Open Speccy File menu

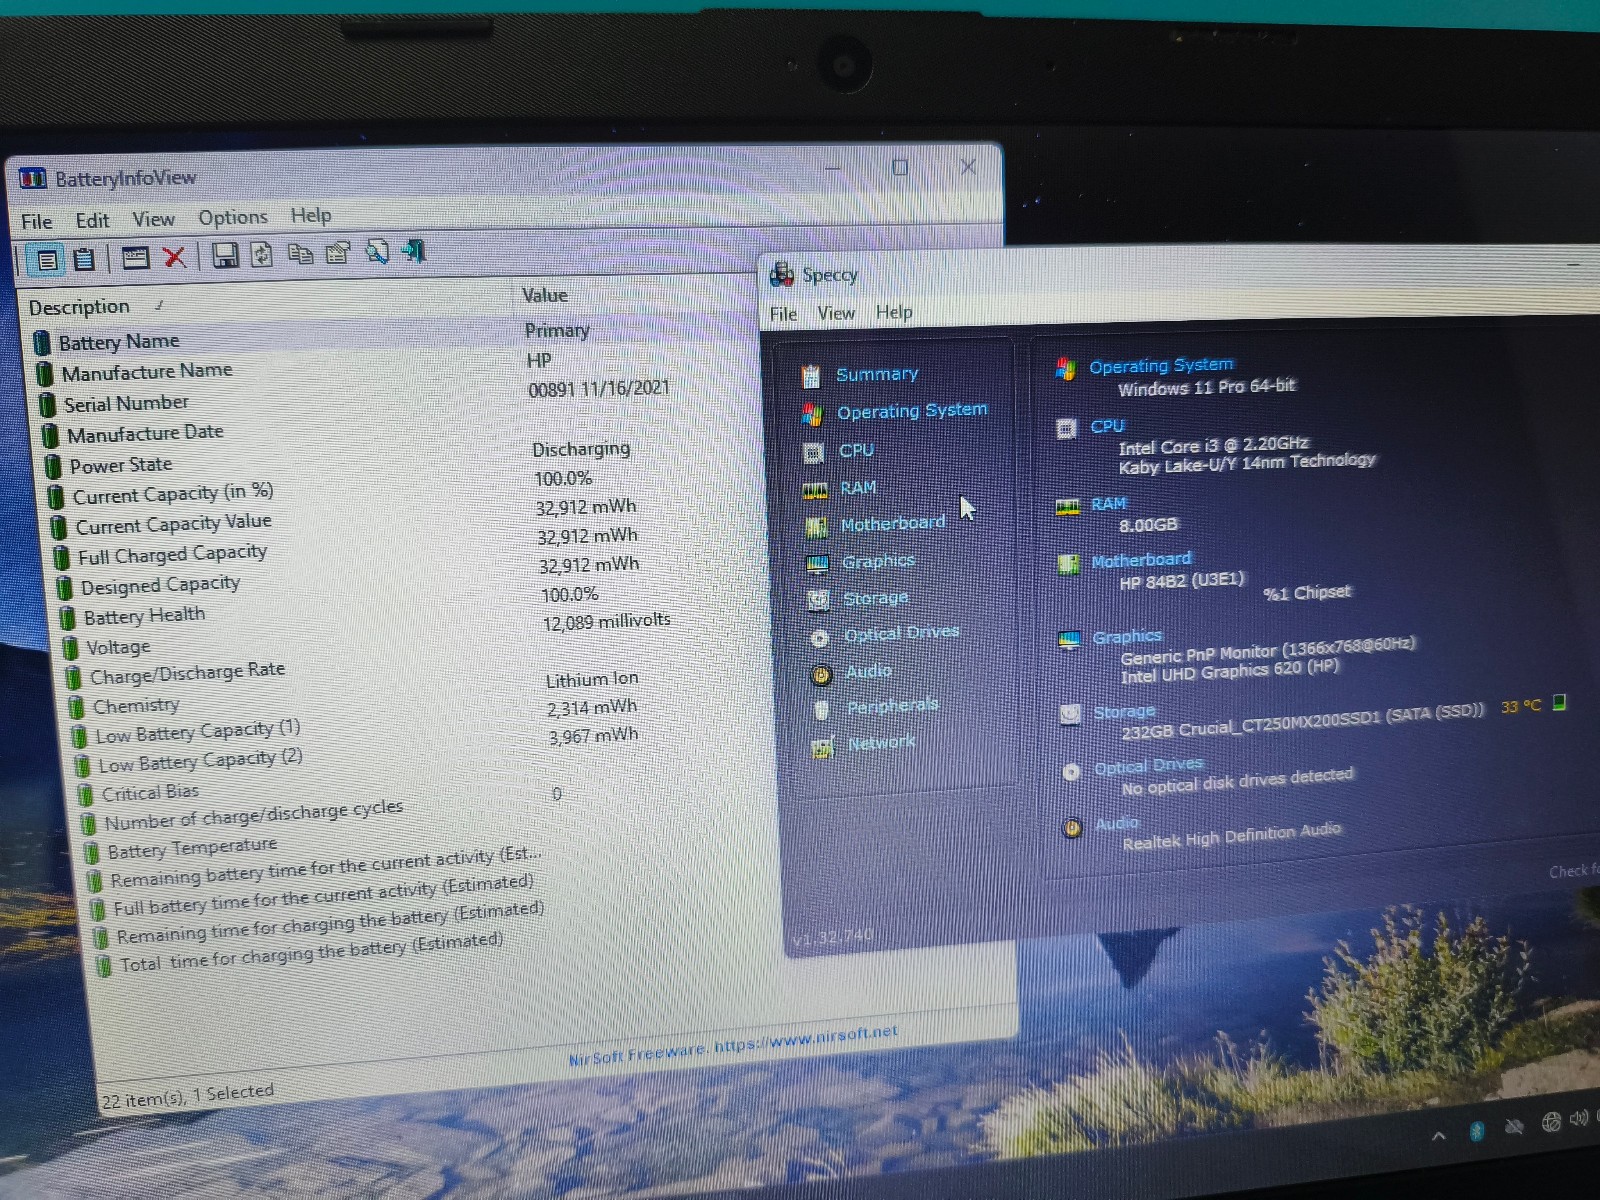(783, 314)
